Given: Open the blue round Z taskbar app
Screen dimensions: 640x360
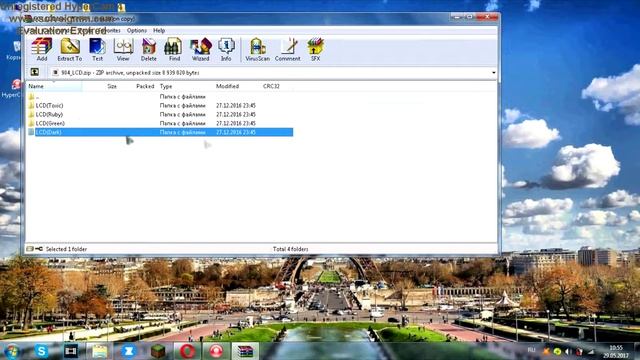Looking at the screenshot, I should [129, 351].
